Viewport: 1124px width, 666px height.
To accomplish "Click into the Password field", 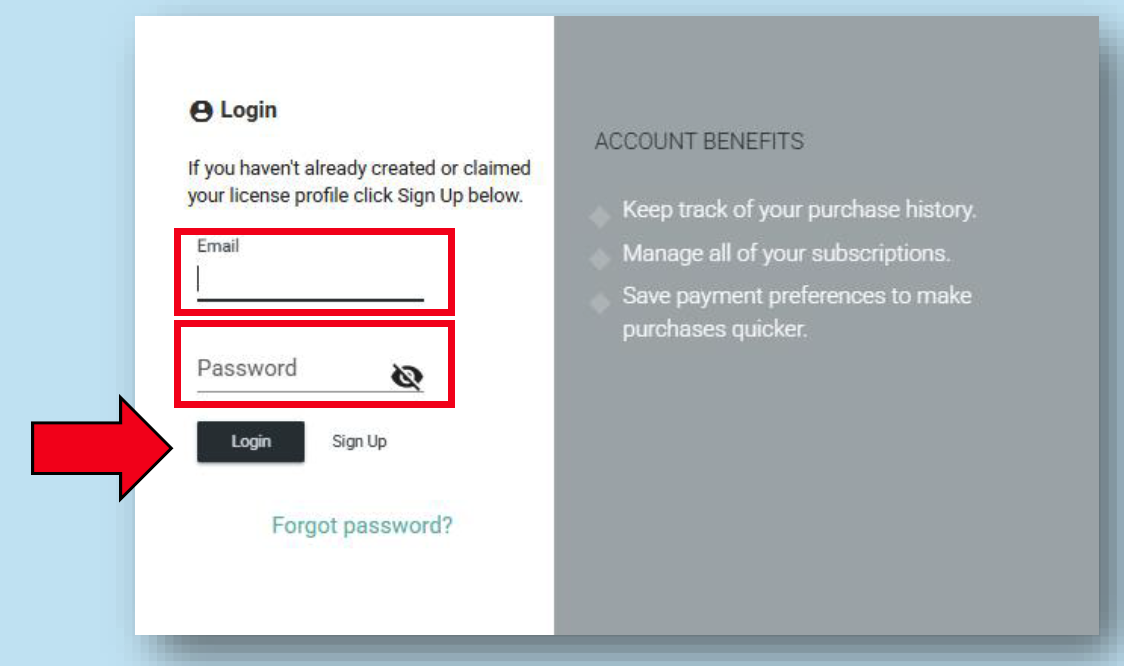I will (x=293, y=368).
